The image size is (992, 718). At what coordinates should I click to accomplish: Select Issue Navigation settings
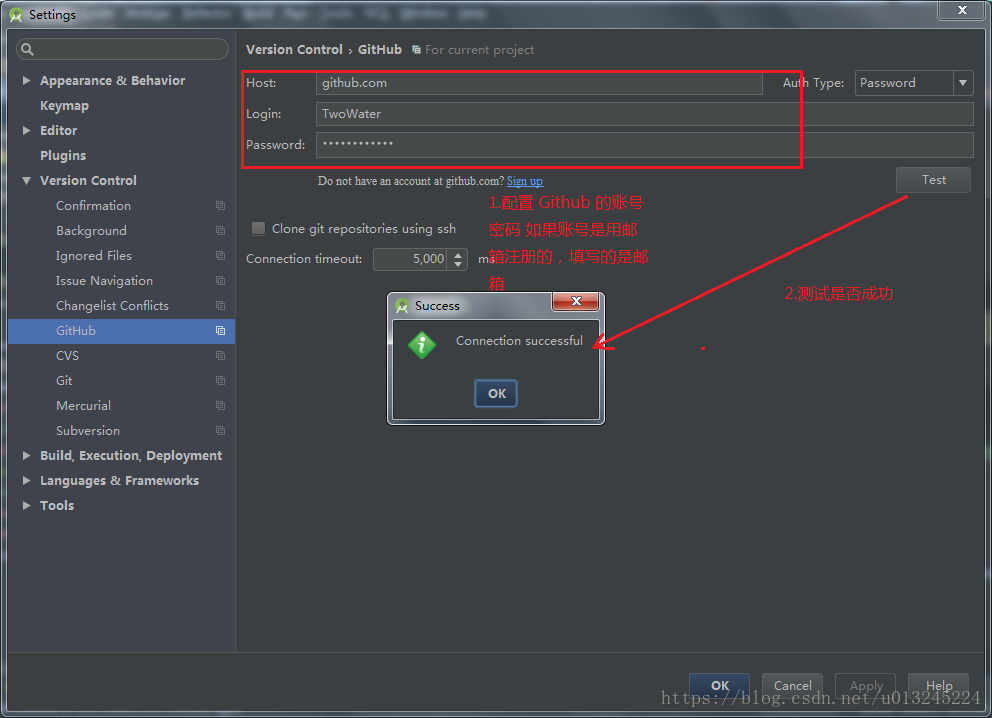coord(104,281)
